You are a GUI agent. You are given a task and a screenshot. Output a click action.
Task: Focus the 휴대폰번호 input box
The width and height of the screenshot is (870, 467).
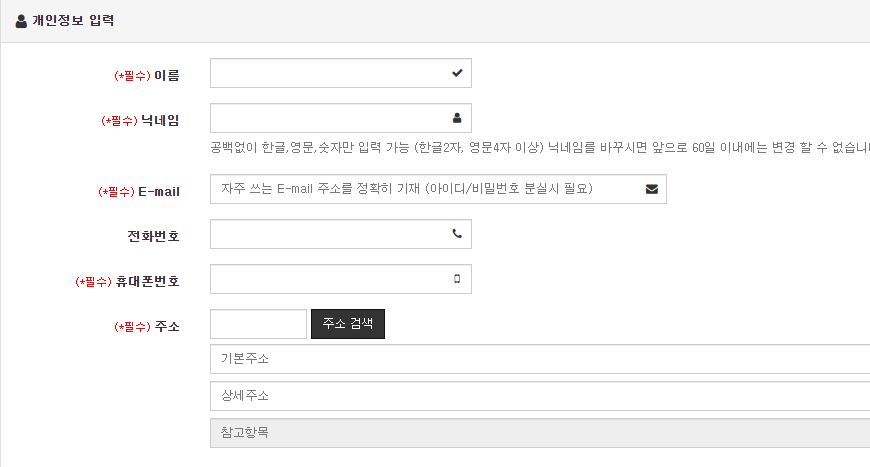[x=328, y=279]
